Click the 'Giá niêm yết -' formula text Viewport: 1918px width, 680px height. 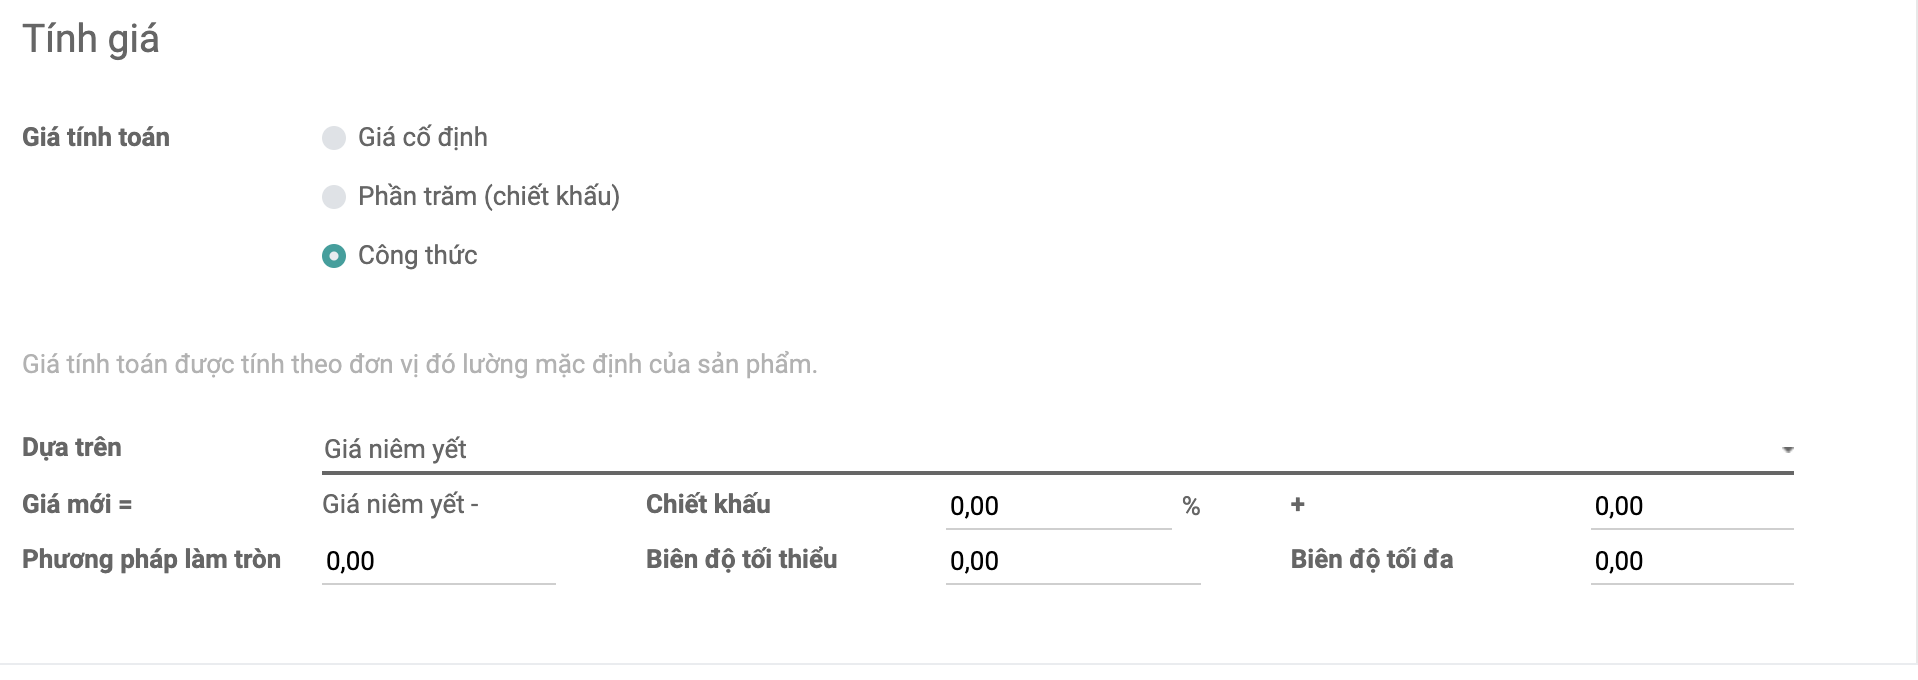tap(400, 504)
